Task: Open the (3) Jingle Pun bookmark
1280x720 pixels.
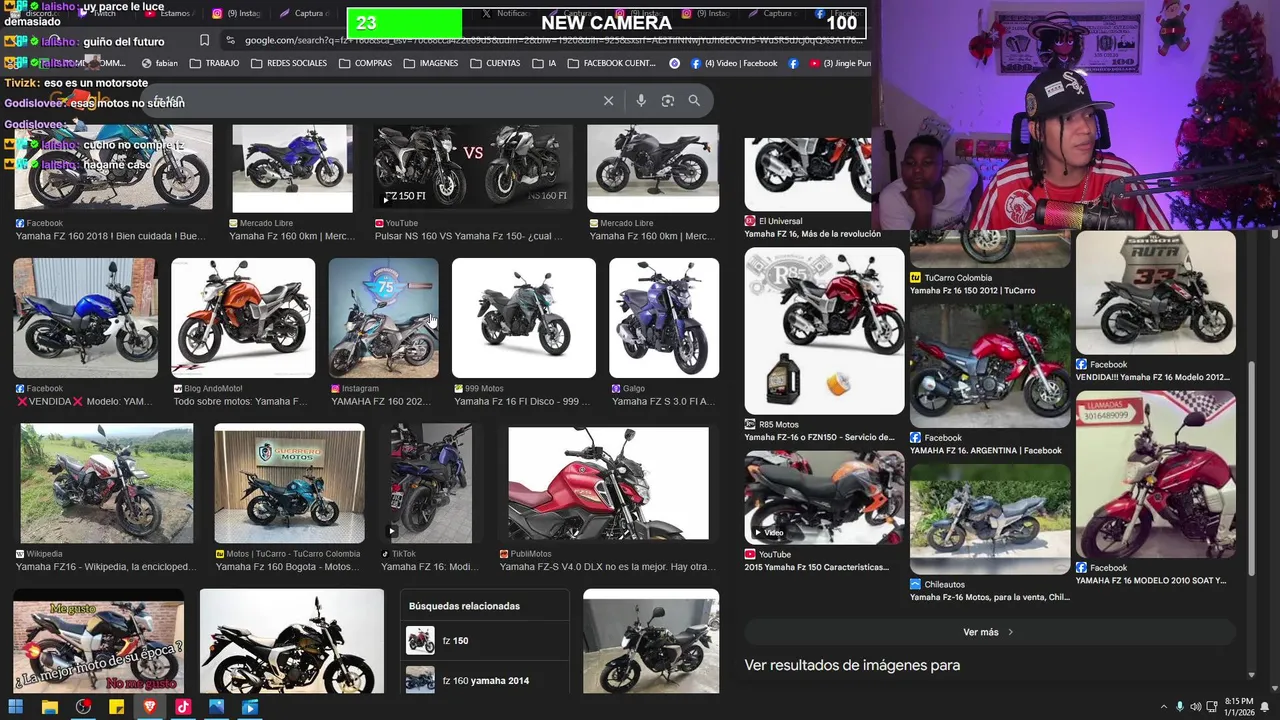Action: point(840,63)
